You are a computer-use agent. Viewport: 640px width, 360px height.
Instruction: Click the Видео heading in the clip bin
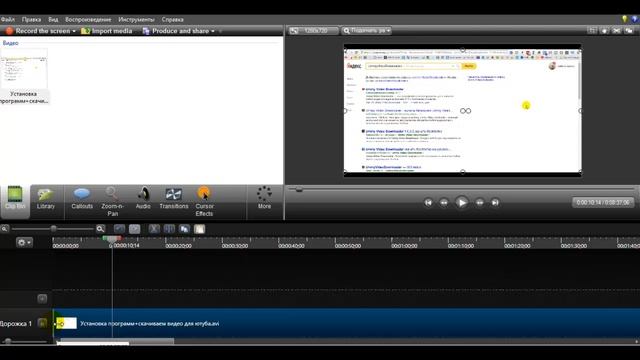coord(11,43)
